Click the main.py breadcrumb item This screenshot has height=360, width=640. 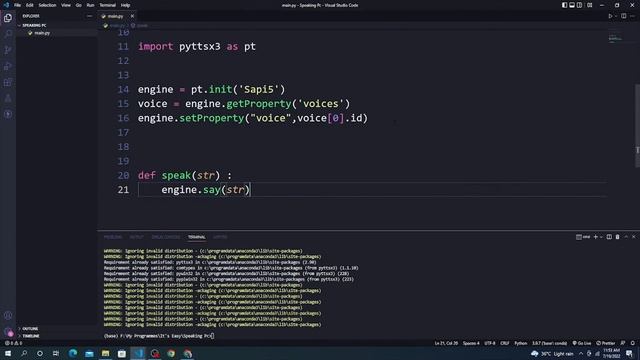[115, 25]
